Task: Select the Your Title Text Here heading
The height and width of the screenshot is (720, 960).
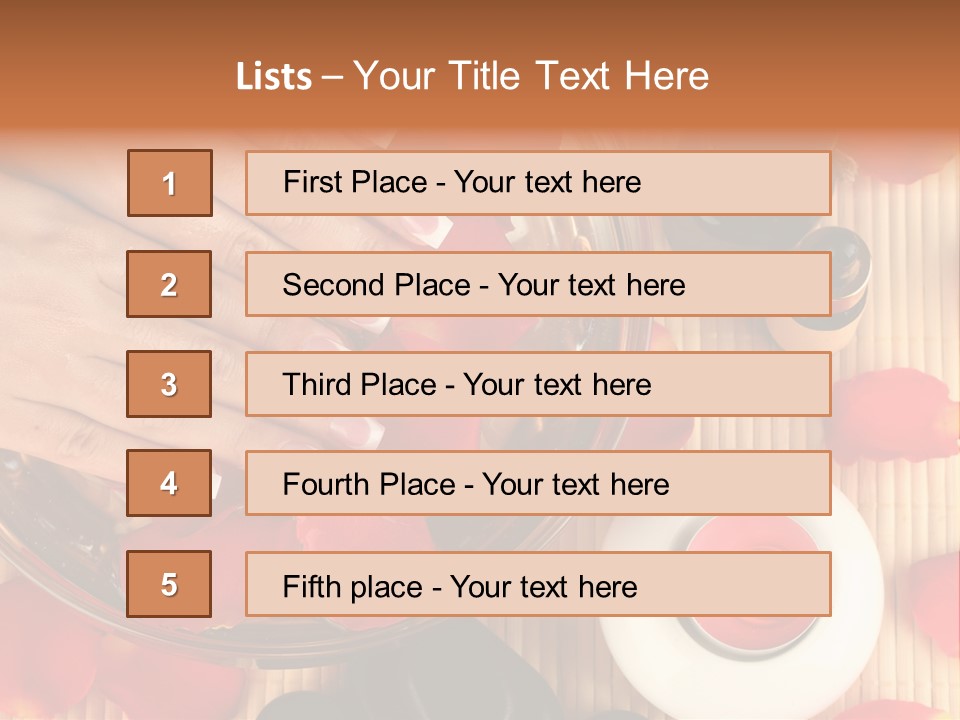Action: [530, 76]
